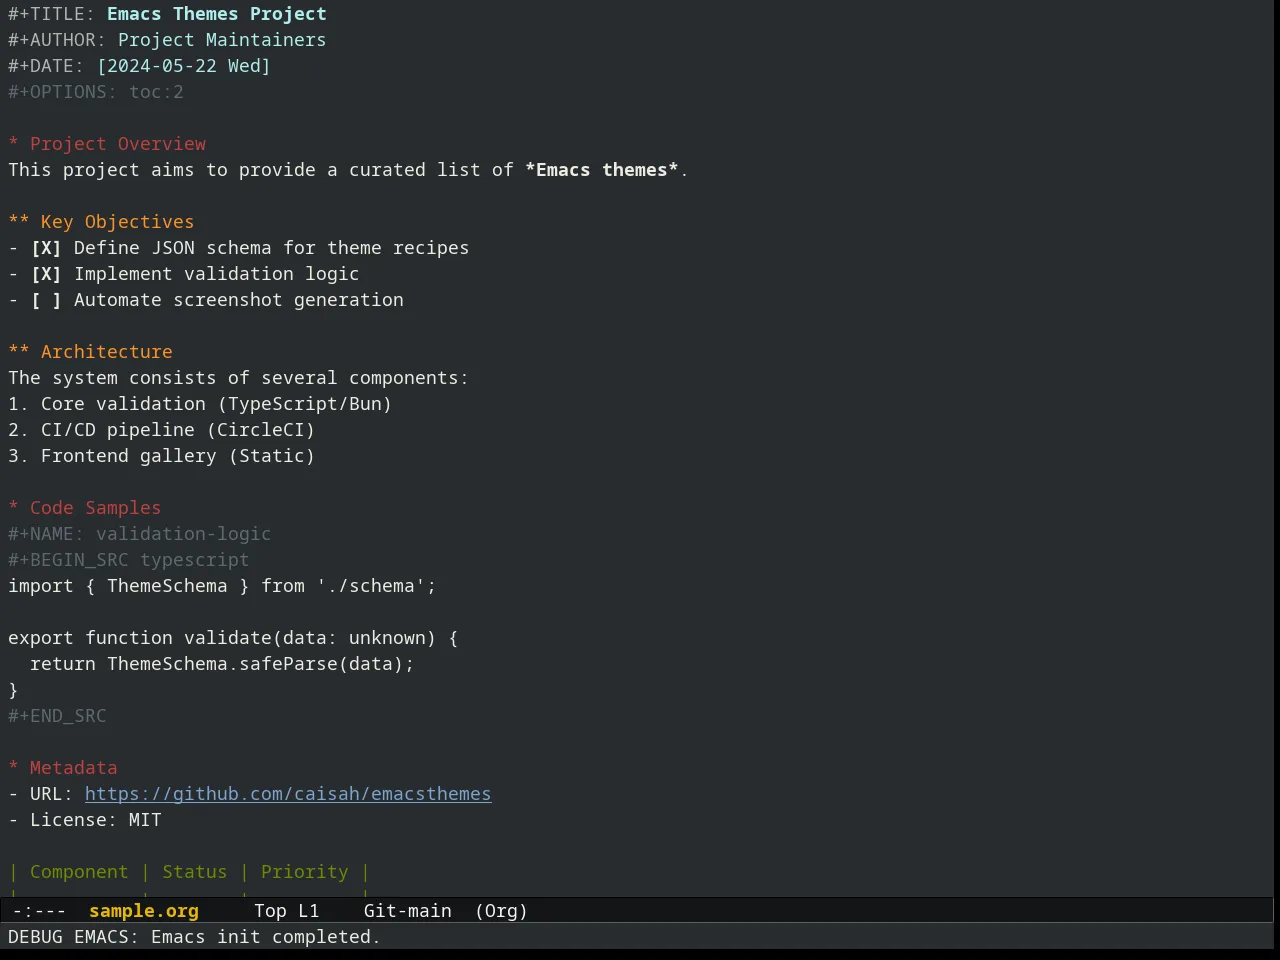This screenshot has width=1280, height=960.
Task: Click the author value Project Maintainers
Action: 222,40
